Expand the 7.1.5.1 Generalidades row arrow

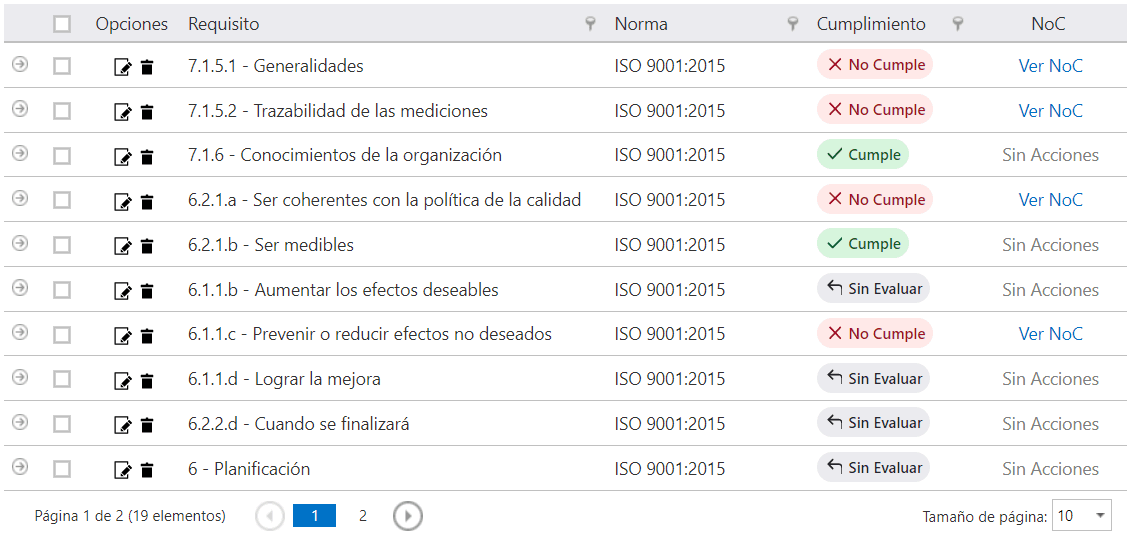20,64
